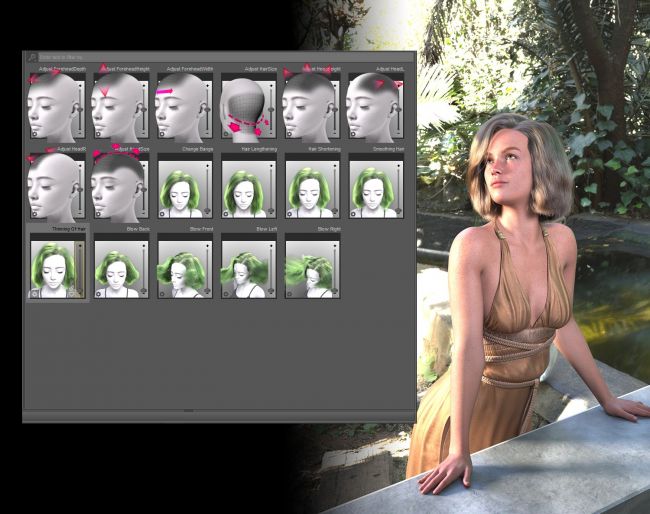
Task: Open gear settings on Adjust HeadHeight tile
Action: coord(290,133)
